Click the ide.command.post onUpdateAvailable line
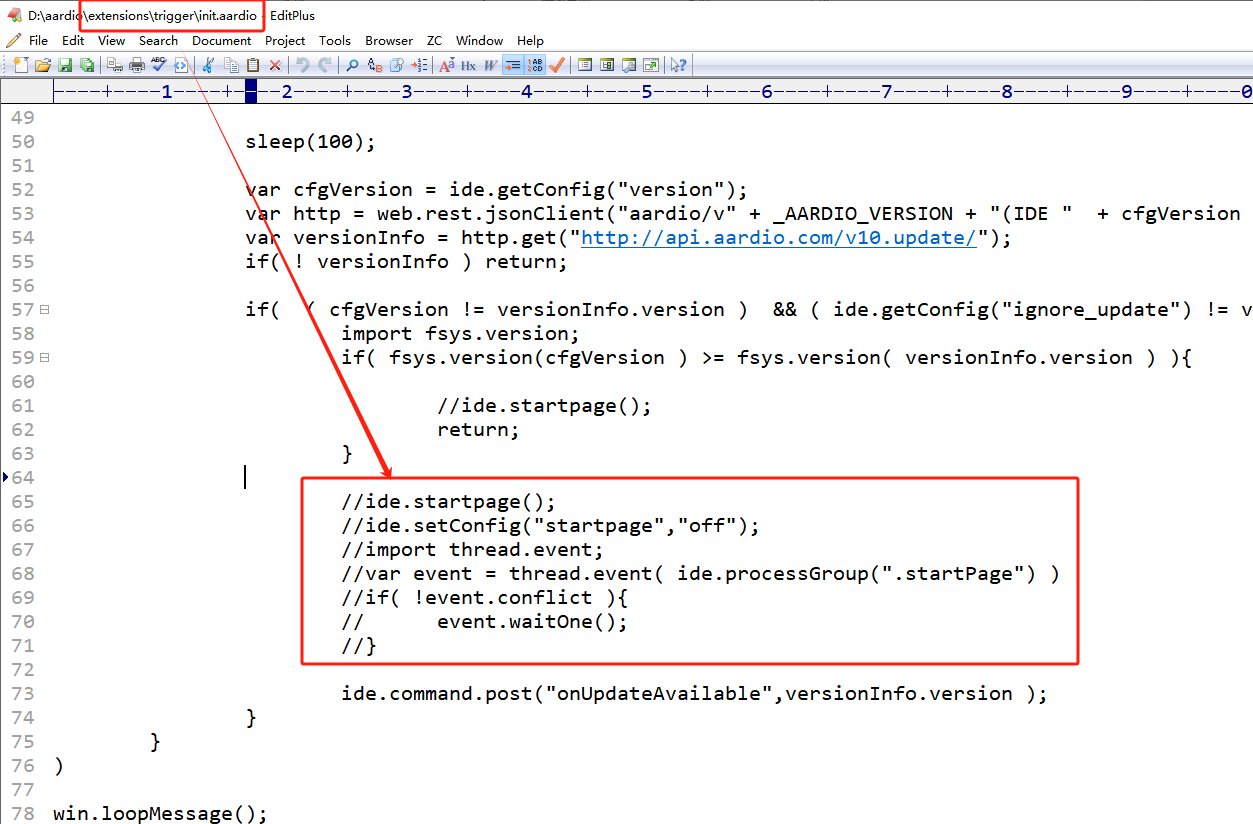This screenshot has width=1253, height=824. pyautogui.click(x=694, y=694)
